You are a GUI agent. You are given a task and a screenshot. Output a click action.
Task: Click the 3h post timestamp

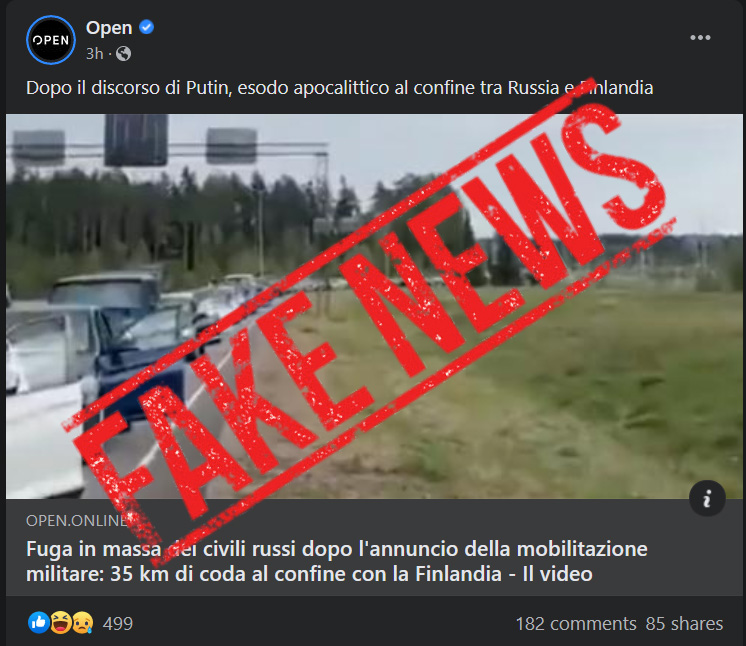pyautogui.click(x=94, y=54)
